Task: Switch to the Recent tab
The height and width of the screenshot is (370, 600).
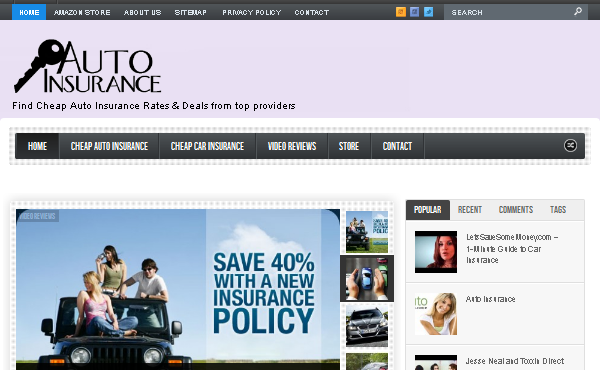Action: [x=470, y=210]
